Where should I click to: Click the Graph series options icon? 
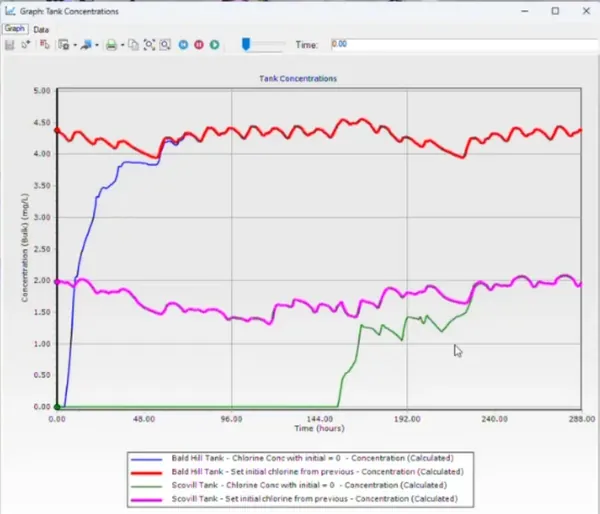click(45, 45)
